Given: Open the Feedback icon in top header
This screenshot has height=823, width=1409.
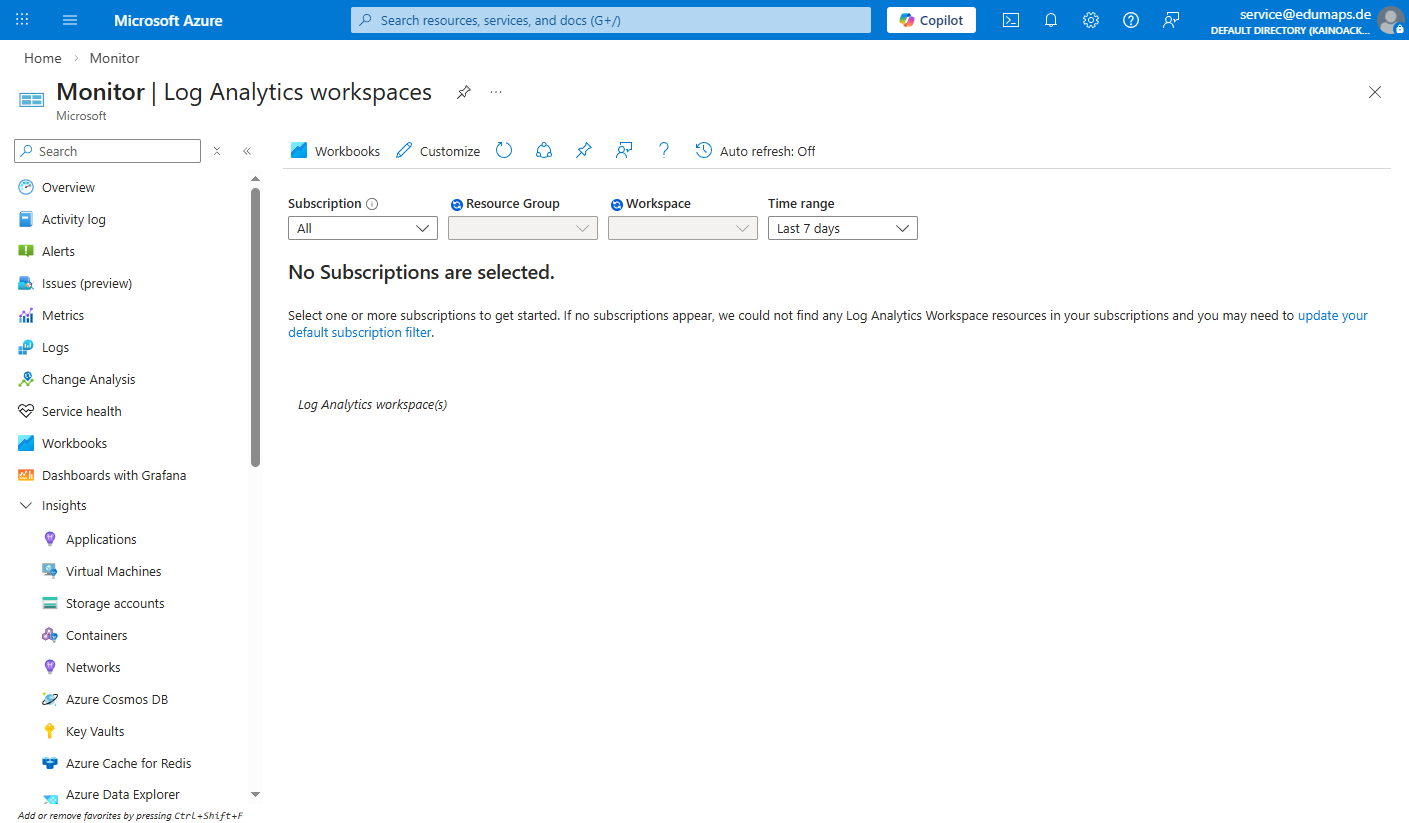Looking at the screenshot, I should click(x=1171, y=20).
